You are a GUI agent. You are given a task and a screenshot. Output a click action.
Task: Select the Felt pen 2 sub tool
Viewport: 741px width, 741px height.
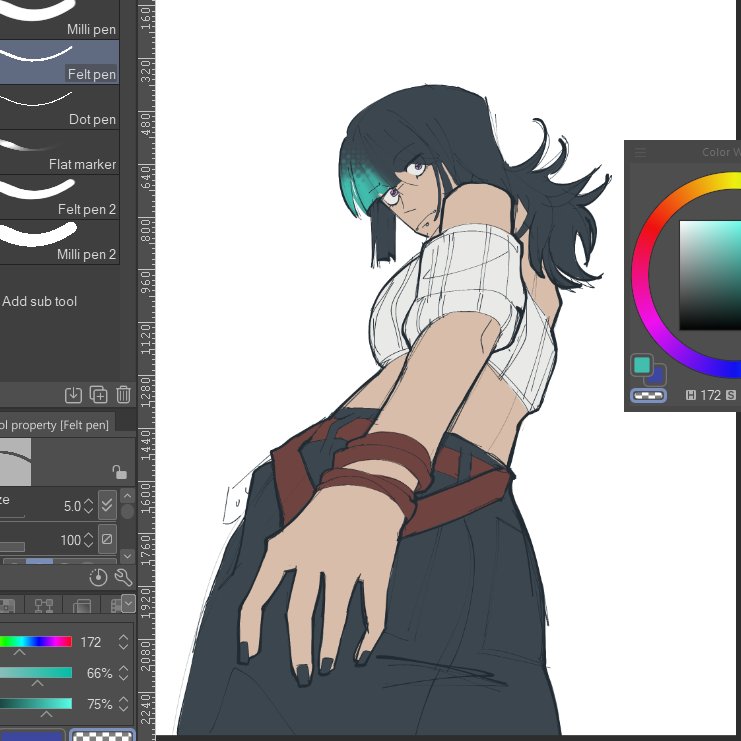point(59,197)
